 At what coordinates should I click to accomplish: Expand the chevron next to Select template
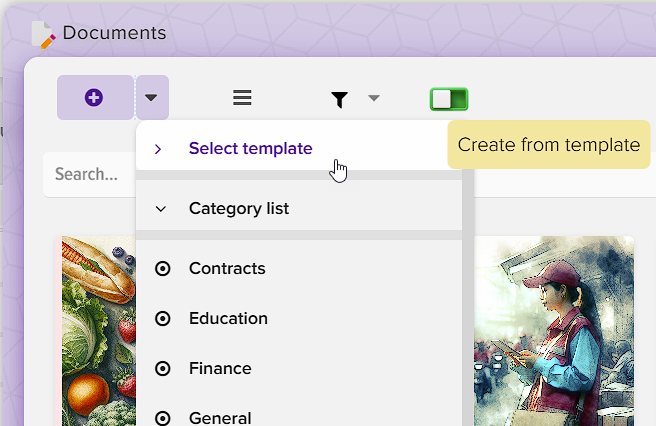pos(158,149)
